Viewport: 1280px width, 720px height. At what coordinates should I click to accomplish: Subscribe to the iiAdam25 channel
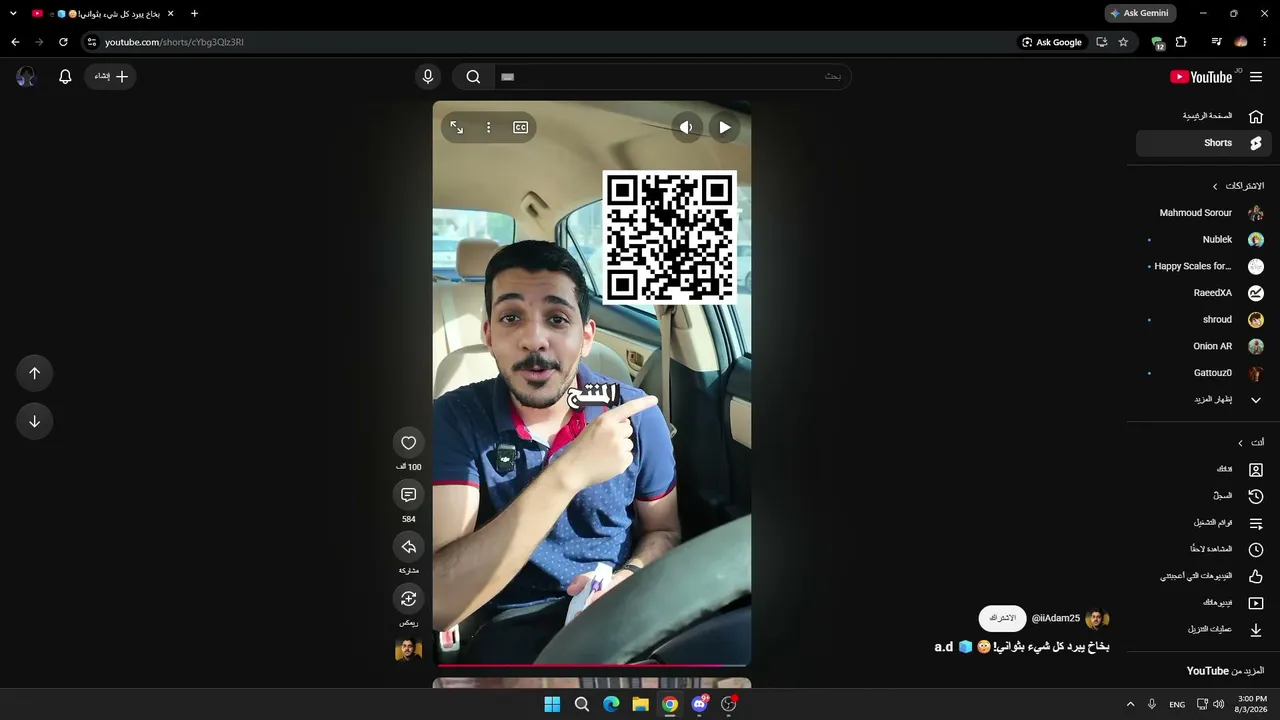click(1002, 618)
